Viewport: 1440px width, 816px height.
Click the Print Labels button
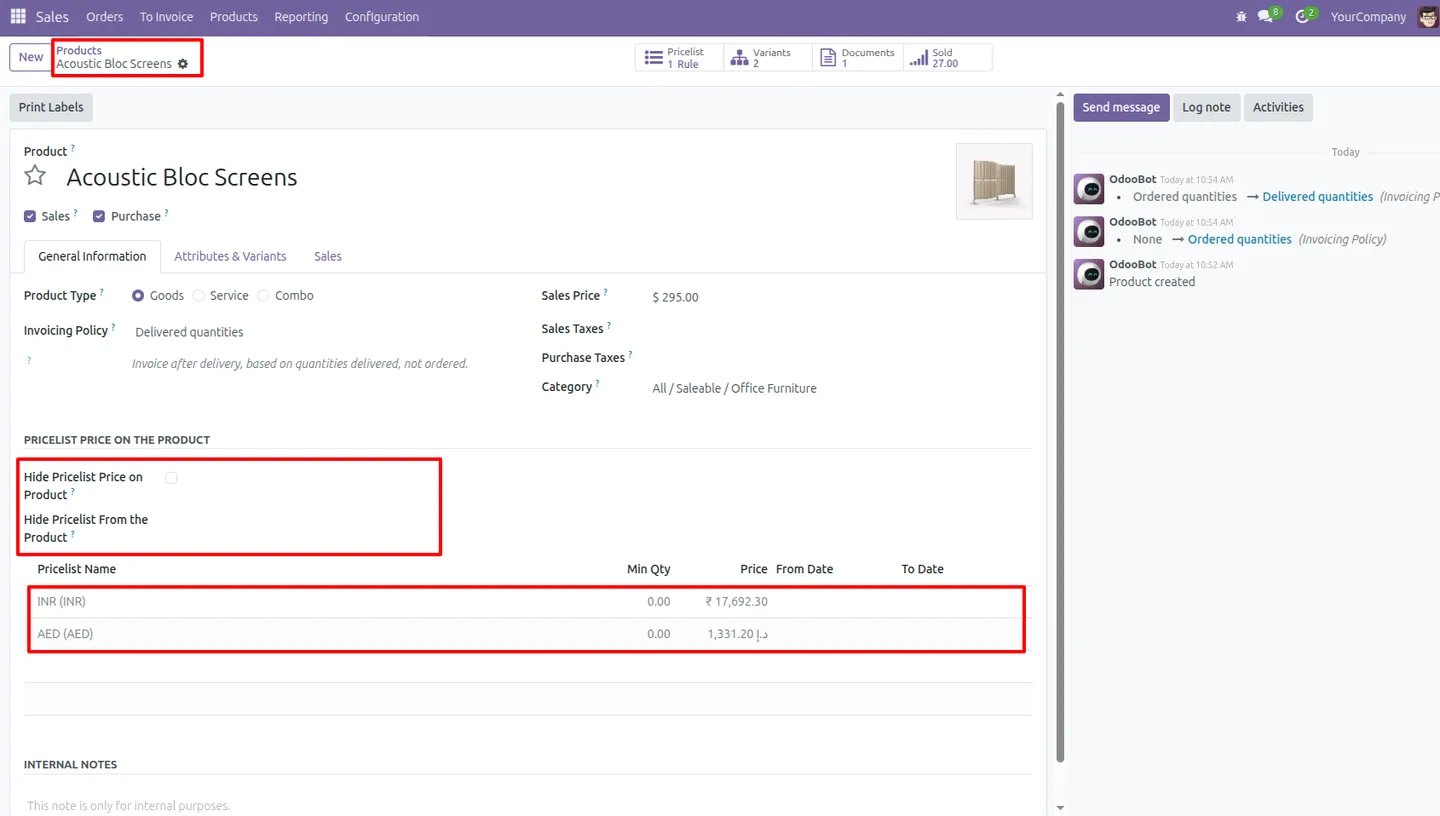pos(51,107)
